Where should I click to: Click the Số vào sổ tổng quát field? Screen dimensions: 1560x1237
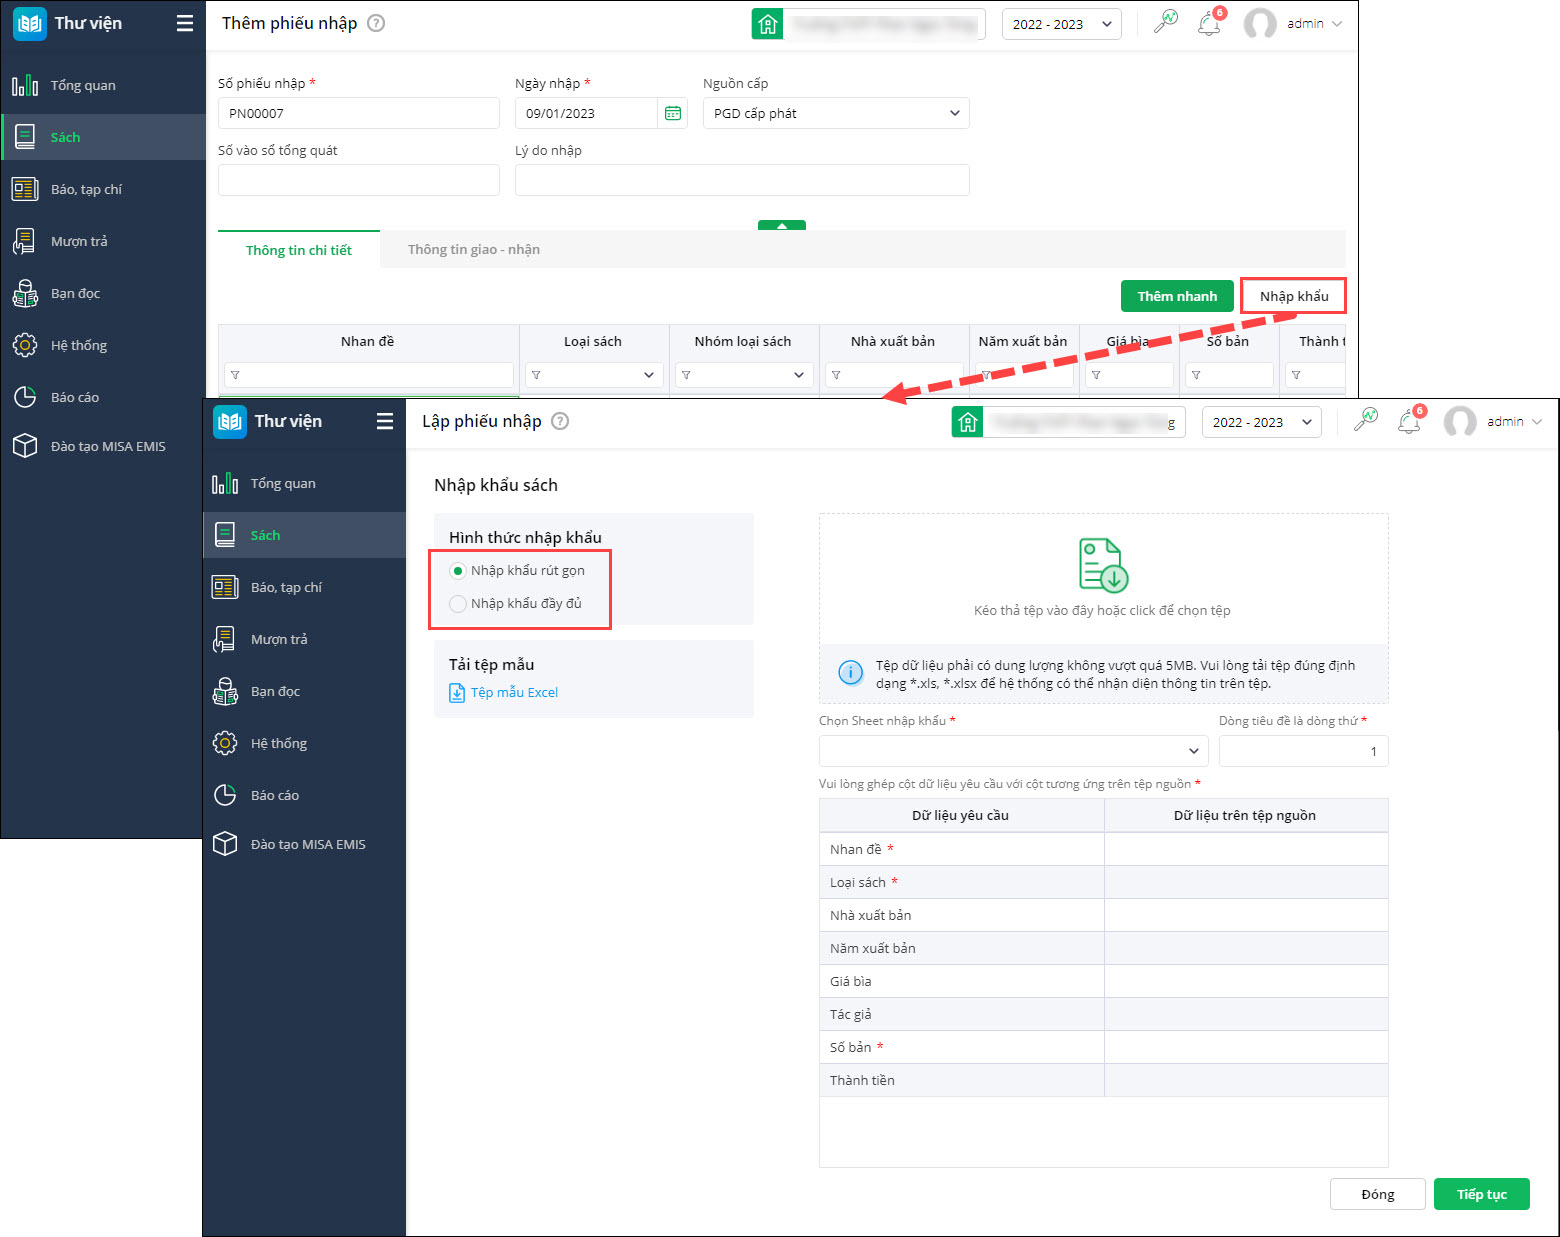(x=359, y=180)
